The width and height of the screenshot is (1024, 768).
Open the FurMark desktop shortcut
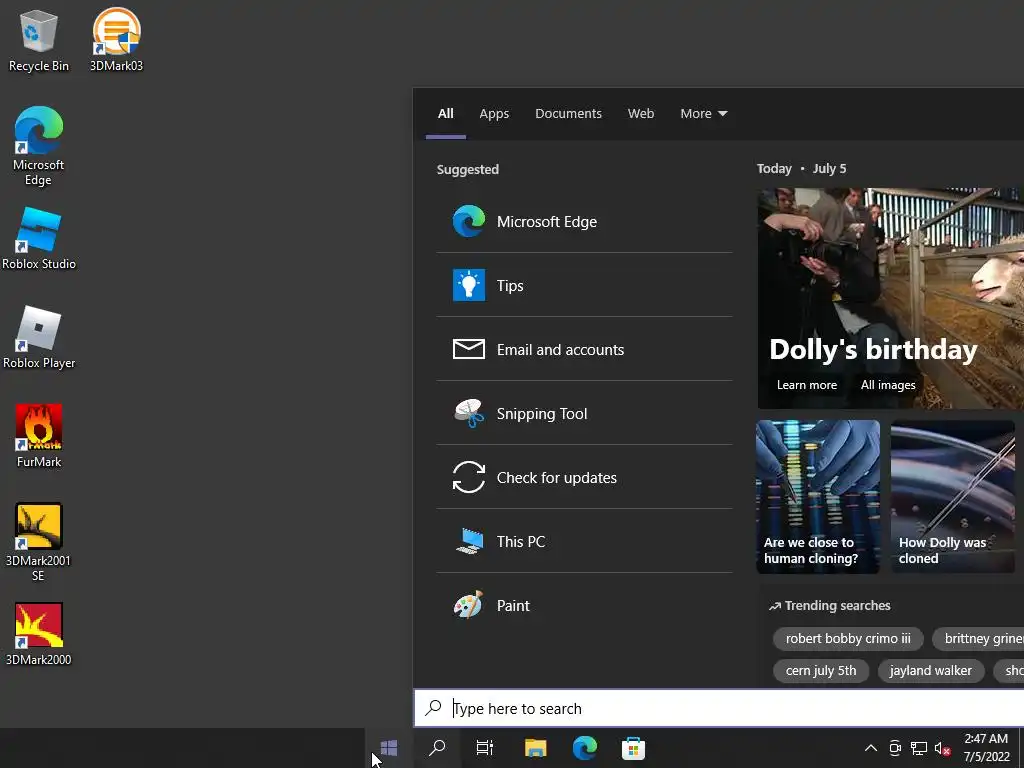[x=39, y=436]
